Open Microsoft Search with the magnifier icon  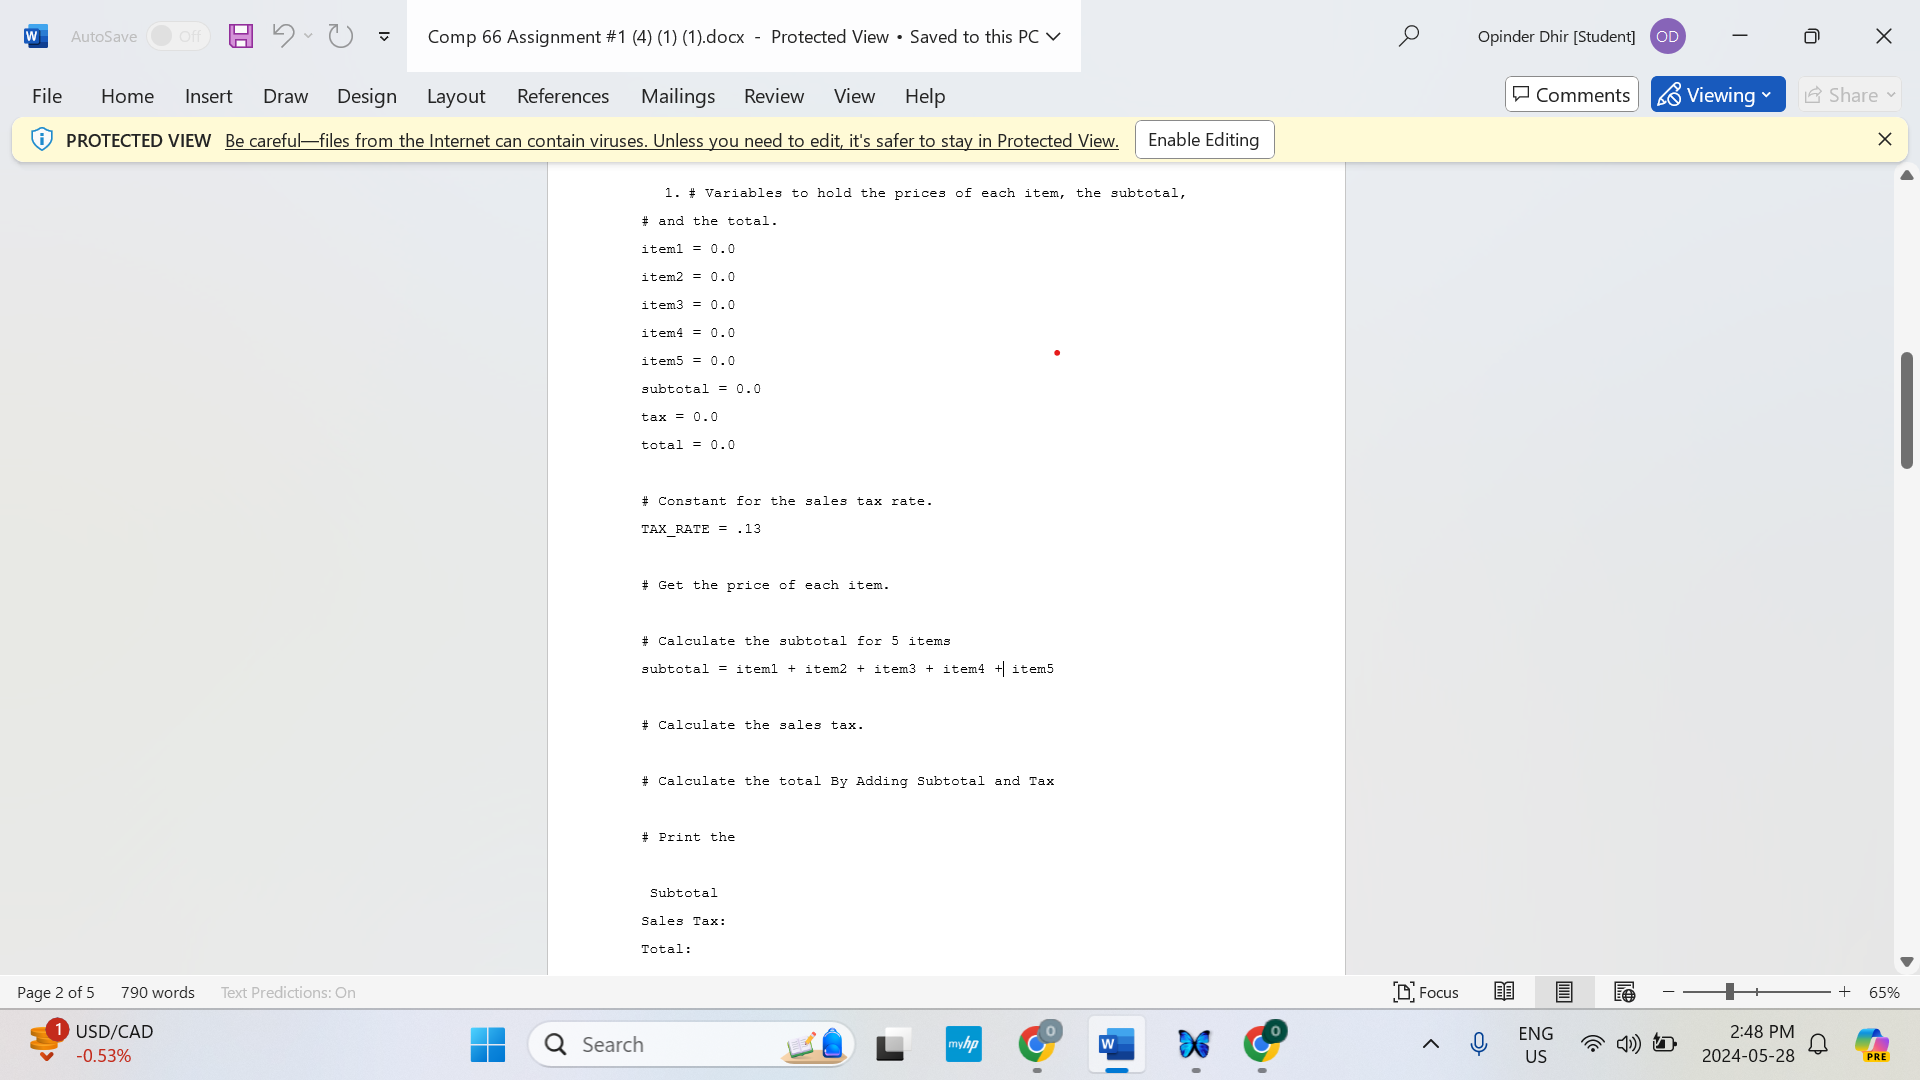pos(1408,36)
